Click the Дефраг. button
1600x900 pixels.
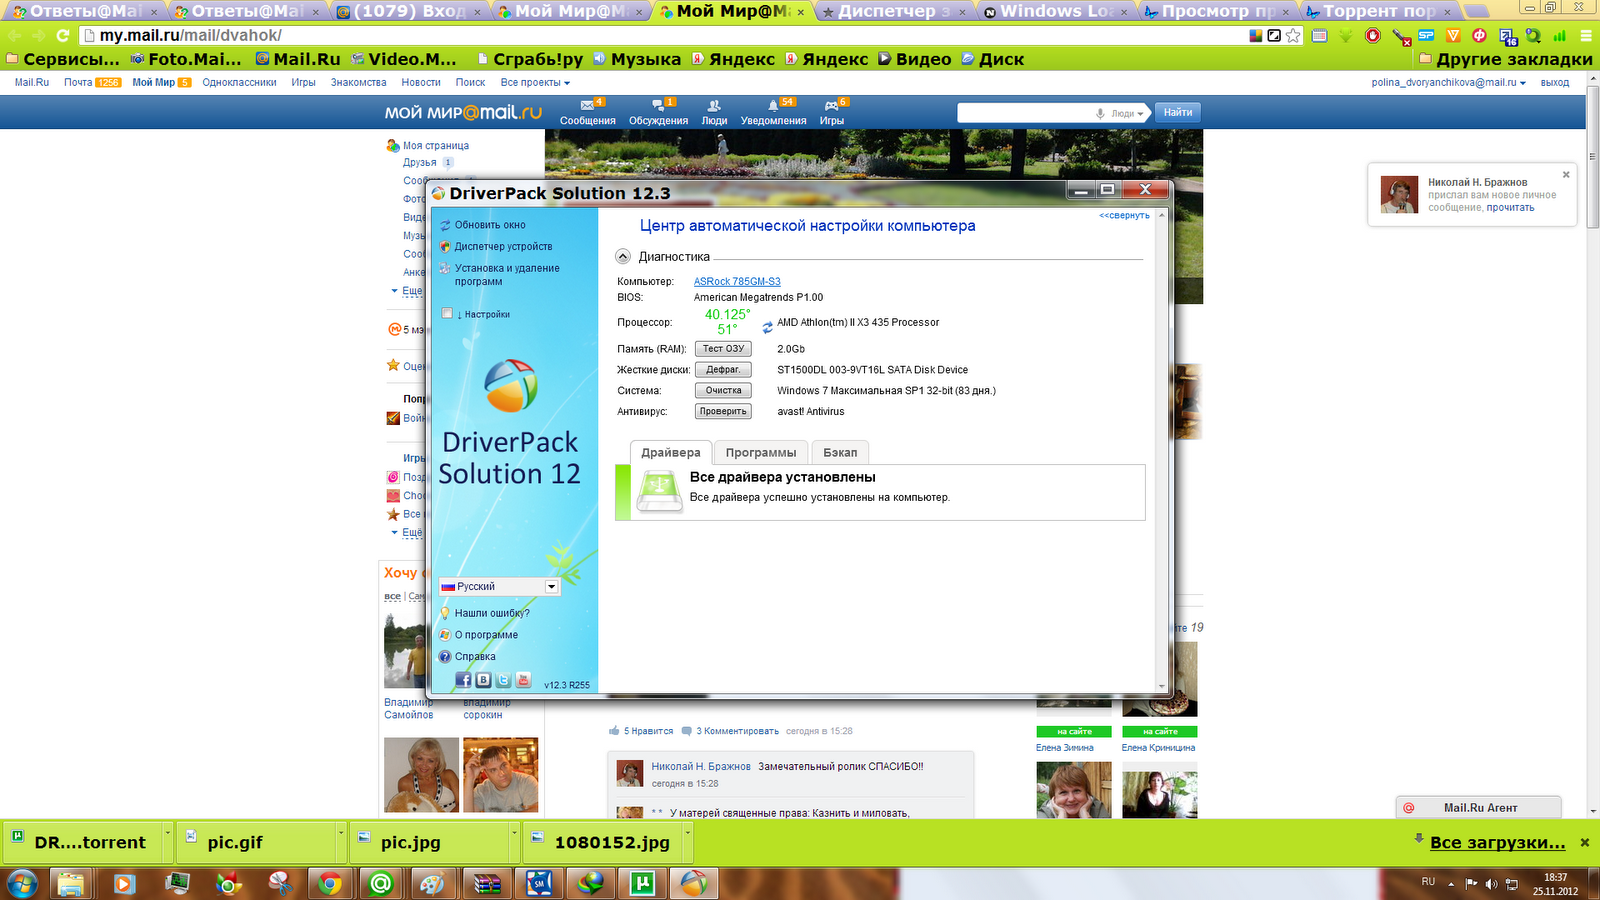723,370
